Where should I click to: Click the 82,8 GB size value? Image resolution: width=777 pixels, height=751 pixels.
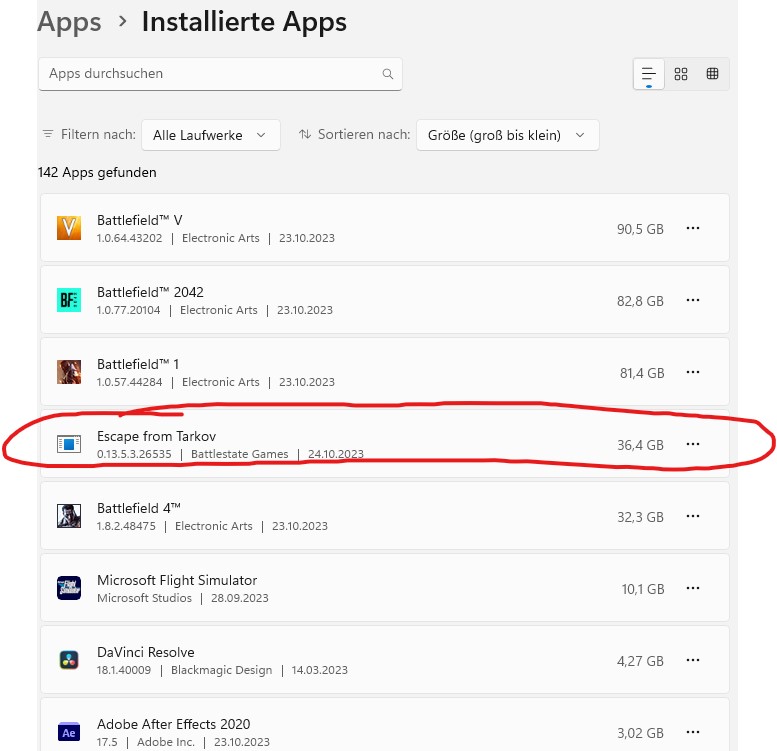(640, 301)
